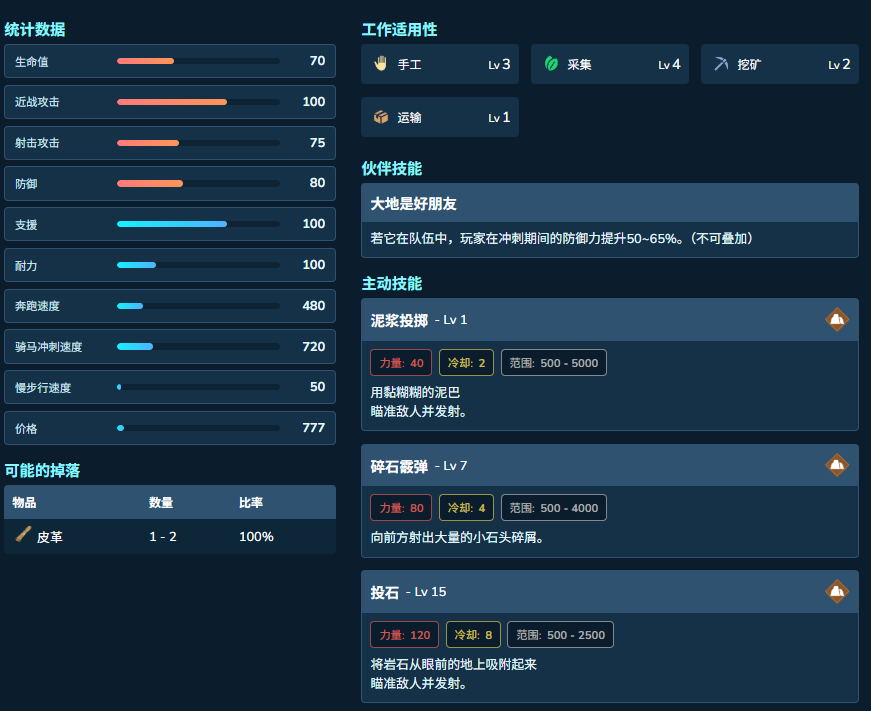Click the 范围: 500 - 5000 tag
Viewport: 871px width, 711px height.
pyautogui.click(x=554, y=363)
